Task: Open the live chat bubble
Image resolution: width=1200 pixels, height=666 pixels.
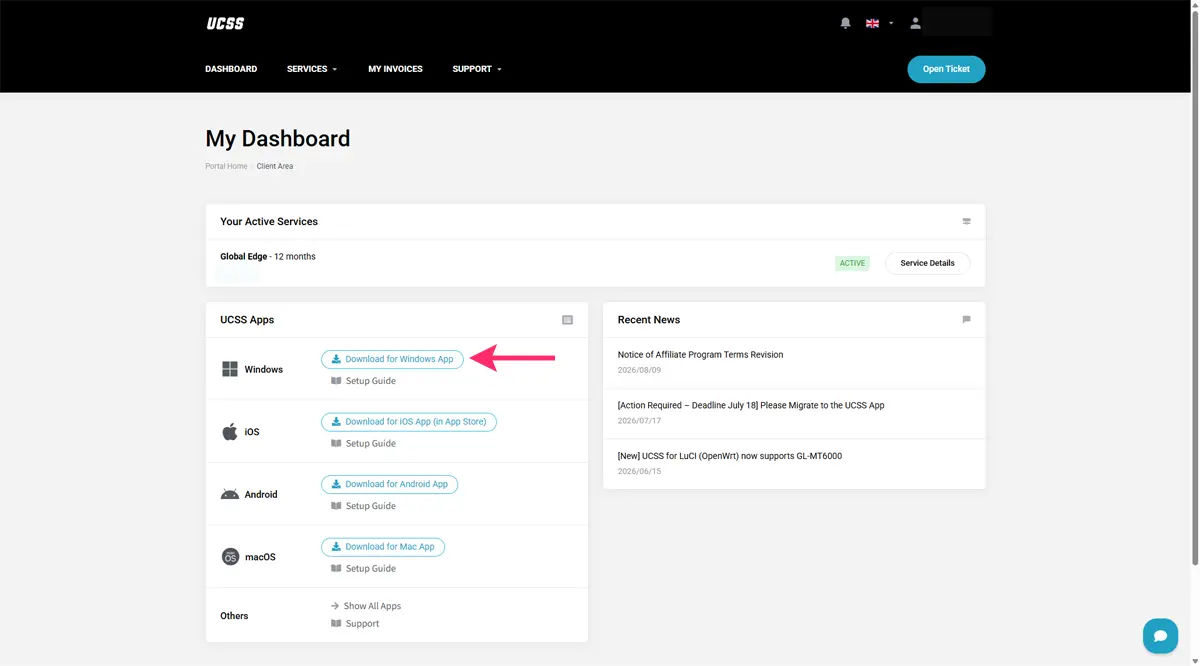Action: (1160, 636)
